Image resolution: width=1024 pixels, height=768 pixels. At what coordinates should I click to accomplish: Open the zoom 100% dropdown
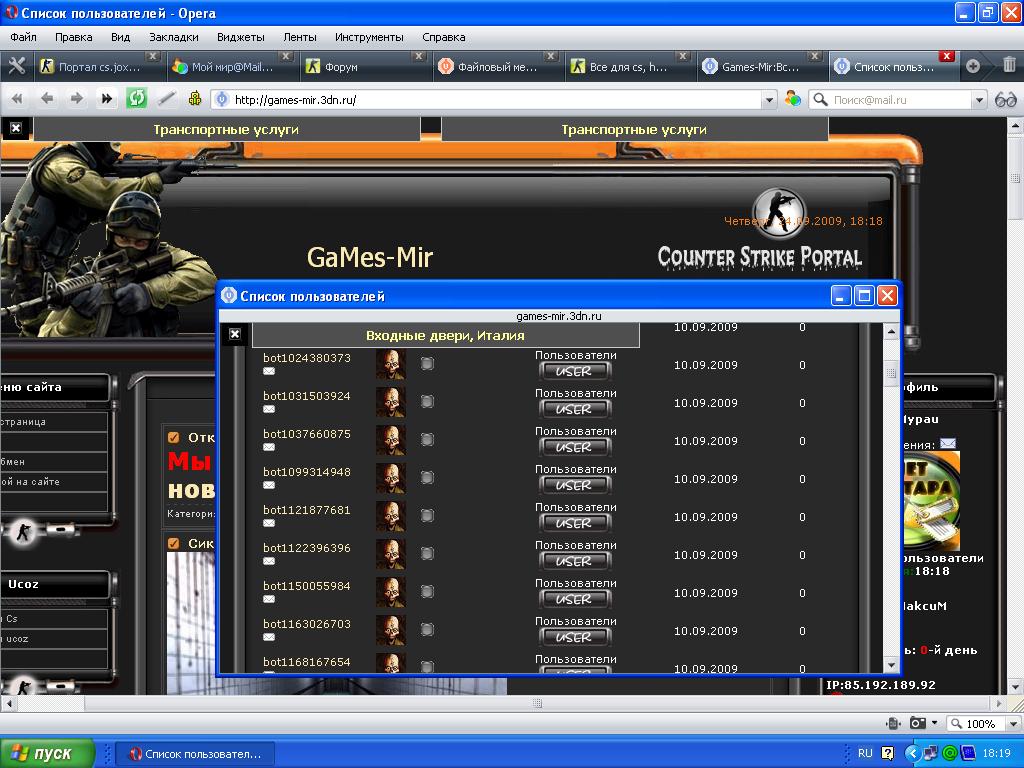[1013, 724]
